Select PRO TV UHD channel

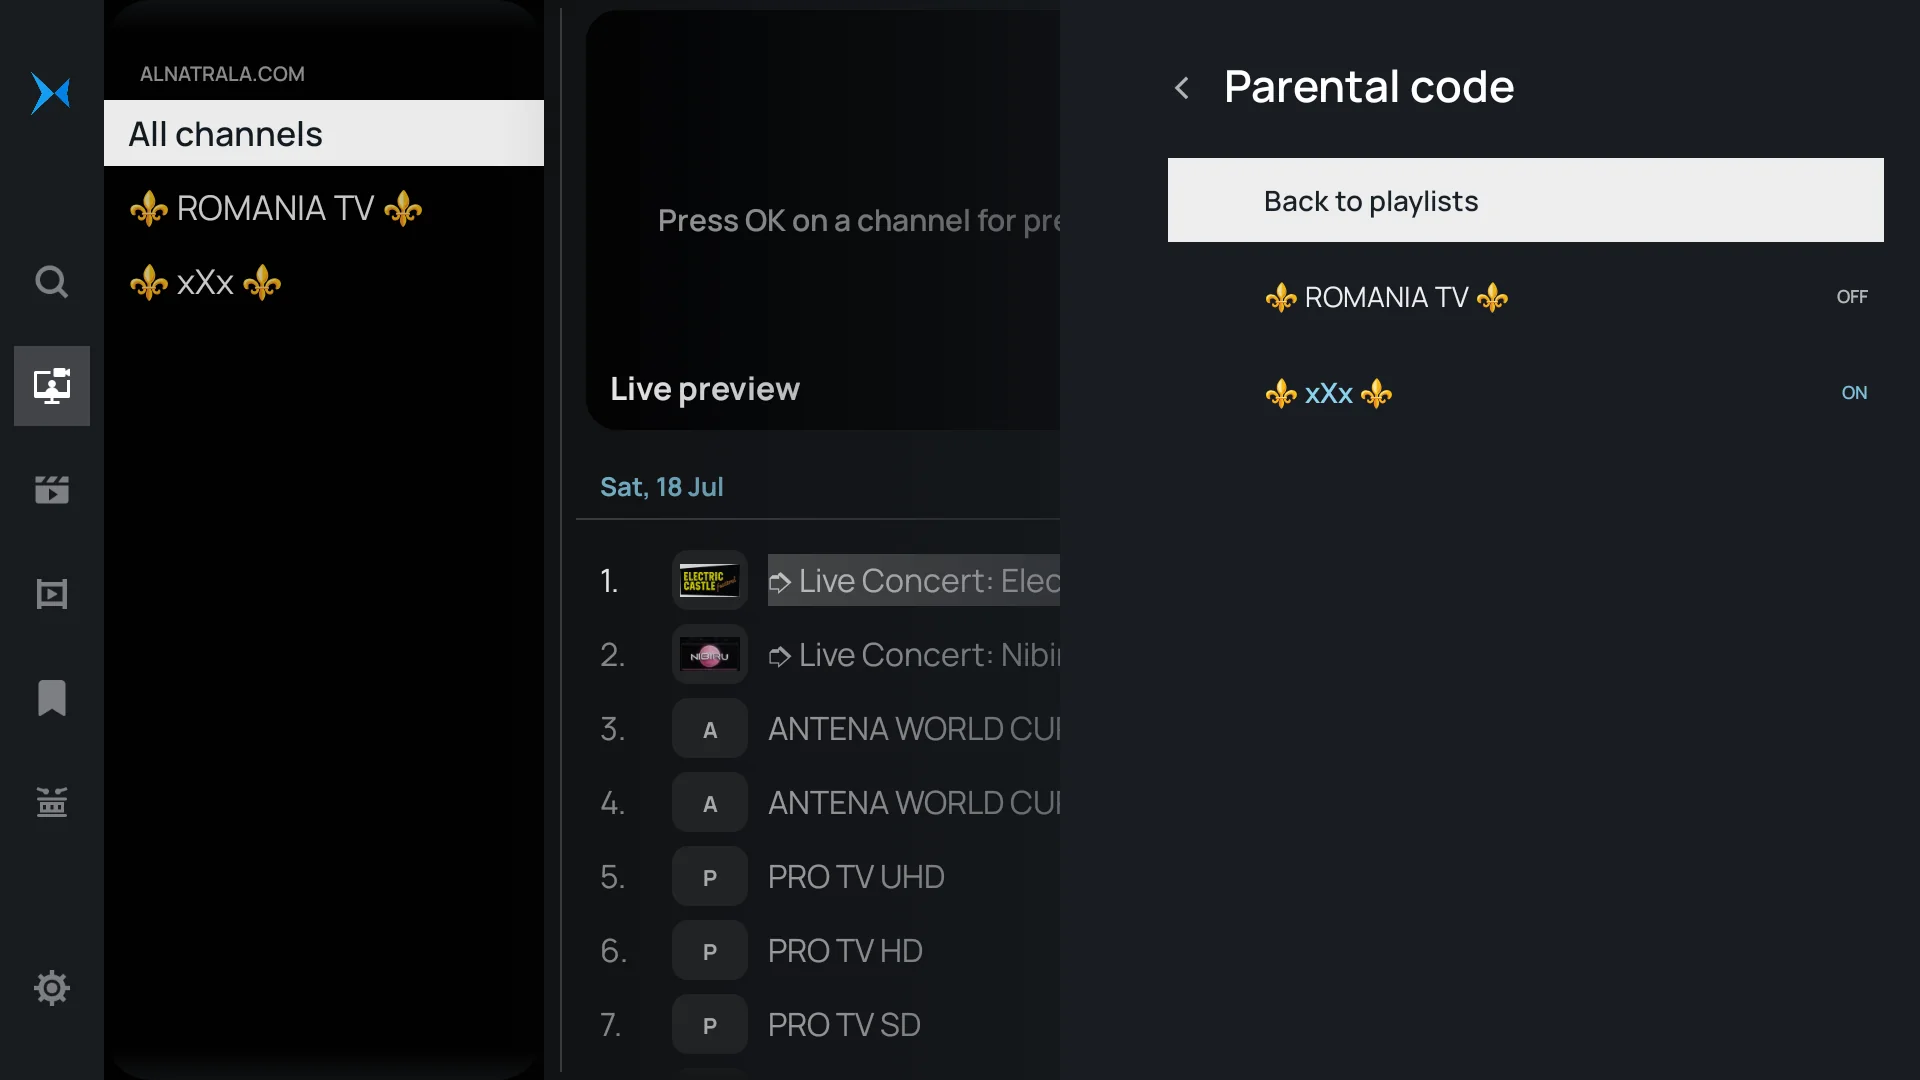856,877
